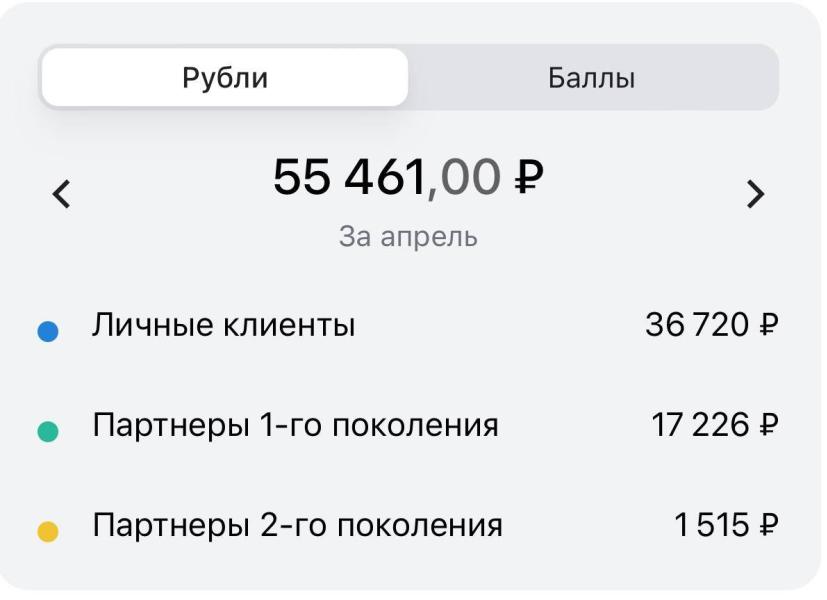Viewport: 827px width, 600px height.
Task: Click the ruble sign next to 17 226
Action: pos(768,425)
